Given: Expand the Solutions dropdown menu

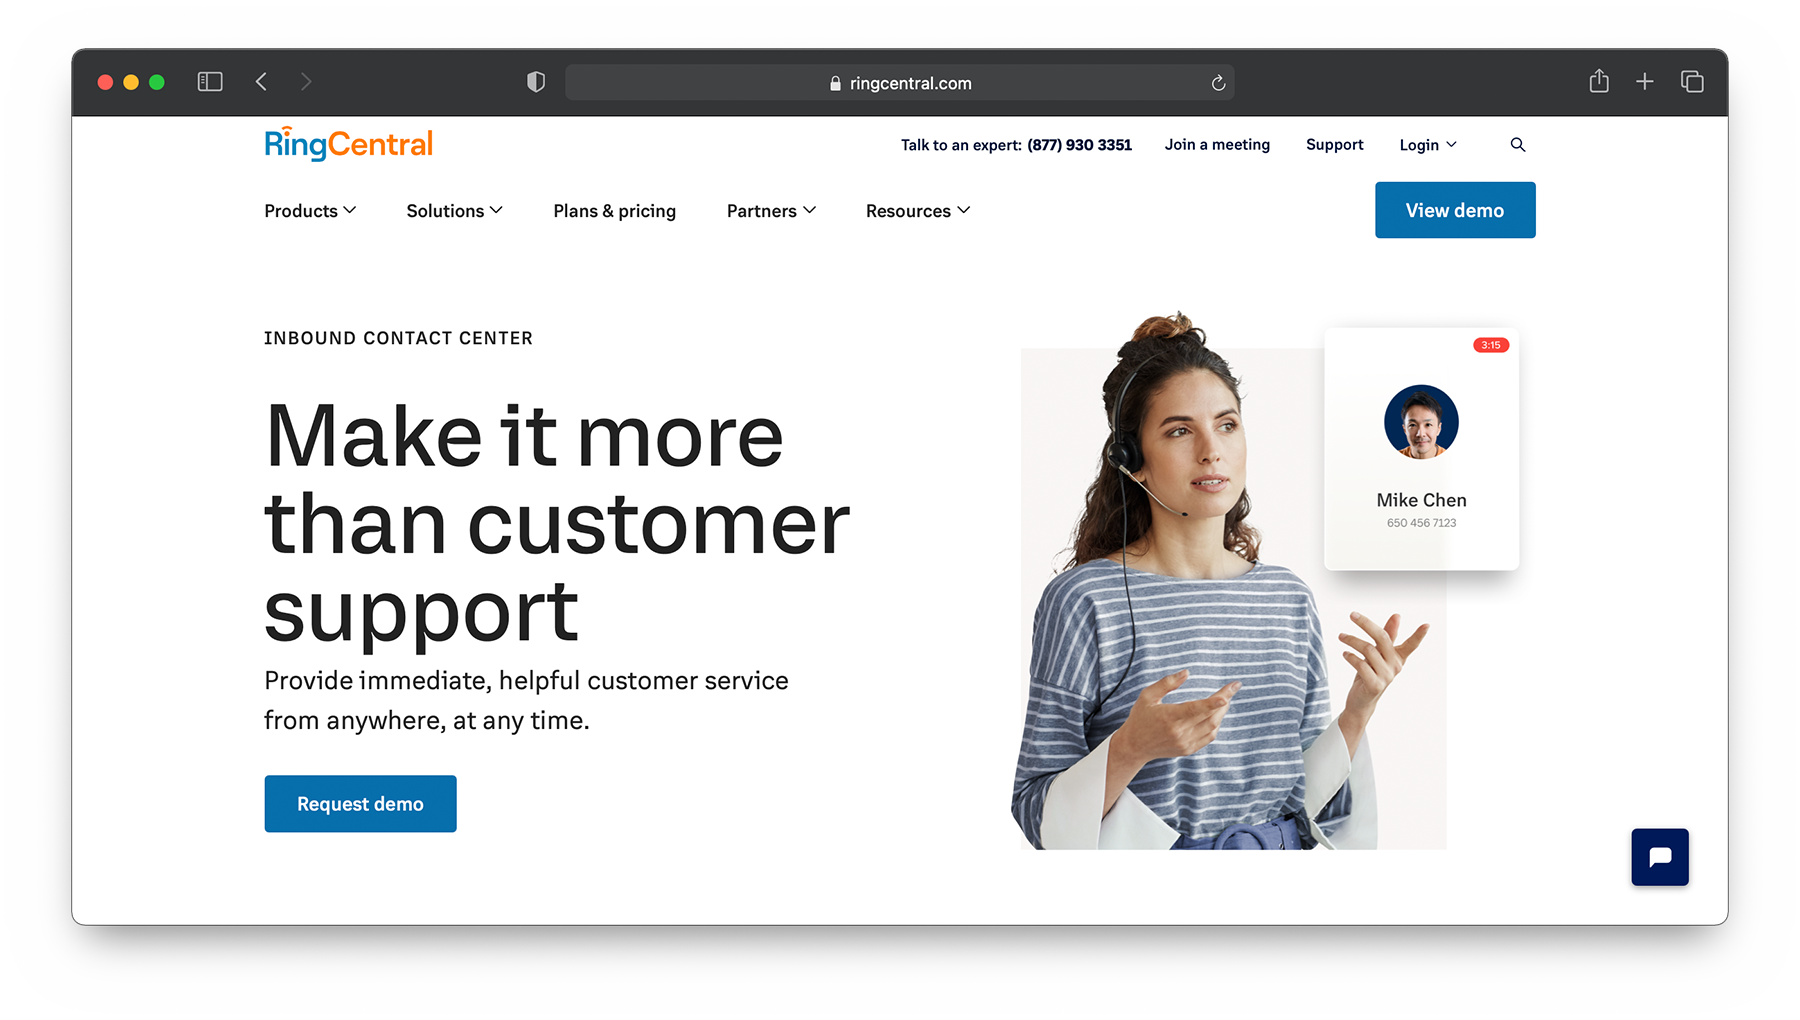Looking at the screenshot, I should (454, 211).
